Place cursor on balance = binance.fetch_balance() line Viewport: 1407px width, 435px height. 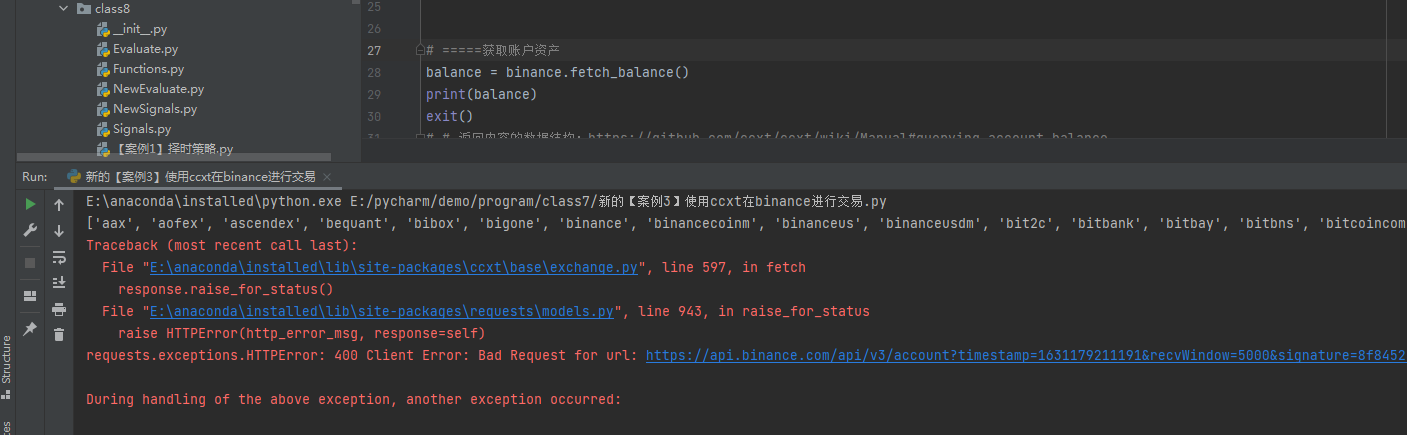[x=557, y=72]
